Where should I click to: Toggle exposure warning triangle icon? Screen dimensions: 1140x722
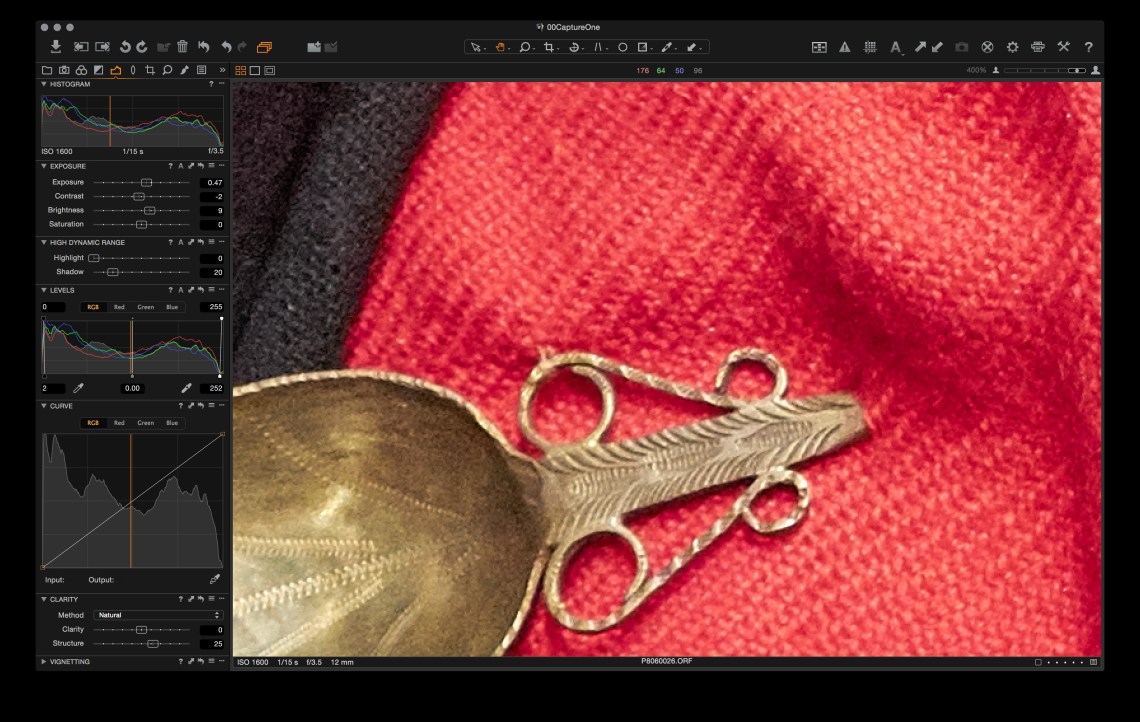844,47
